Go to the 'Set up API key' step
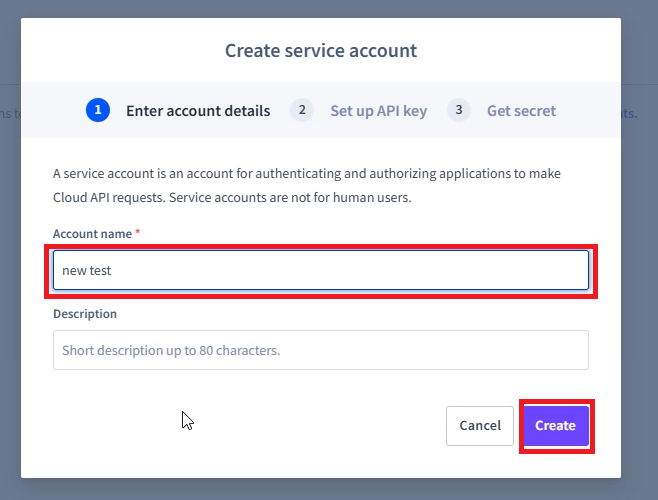Viewport: 658px width, 500px height. [x=379, y=111]
